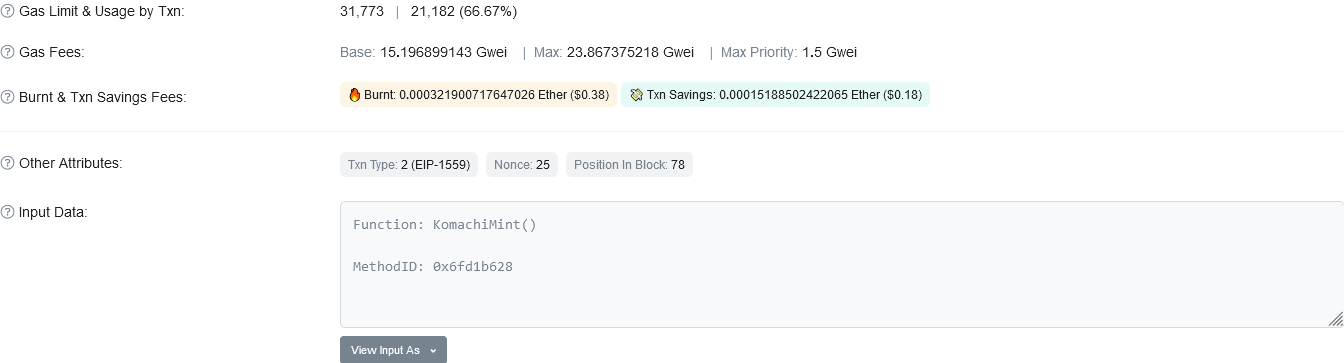1344x363 pixels.
Task: Click the Nonce 25 badge
Action: pyautogui.click(x=522, y=165)
